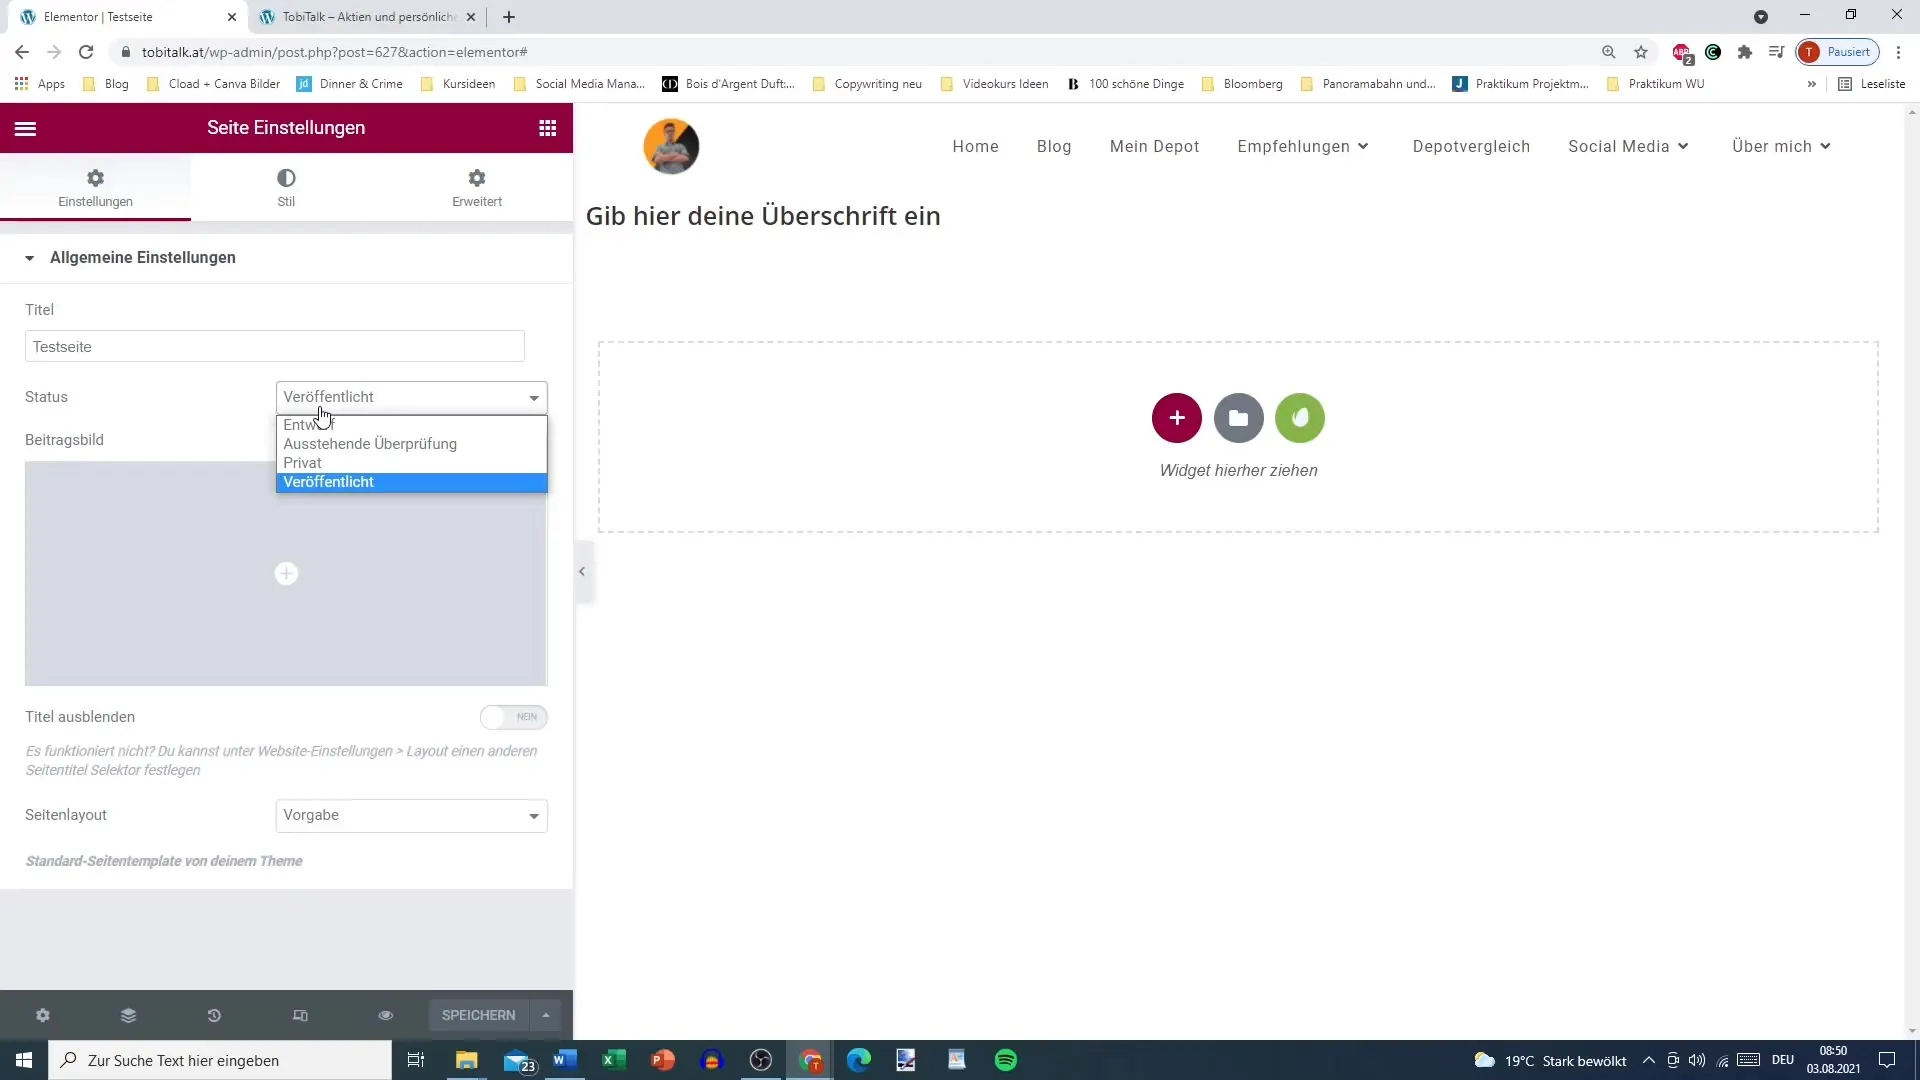Image resolution: width=1920 pixels, height=1080 pixels.
Task: Open the widgets grid panel
Action: click(547, 128)
